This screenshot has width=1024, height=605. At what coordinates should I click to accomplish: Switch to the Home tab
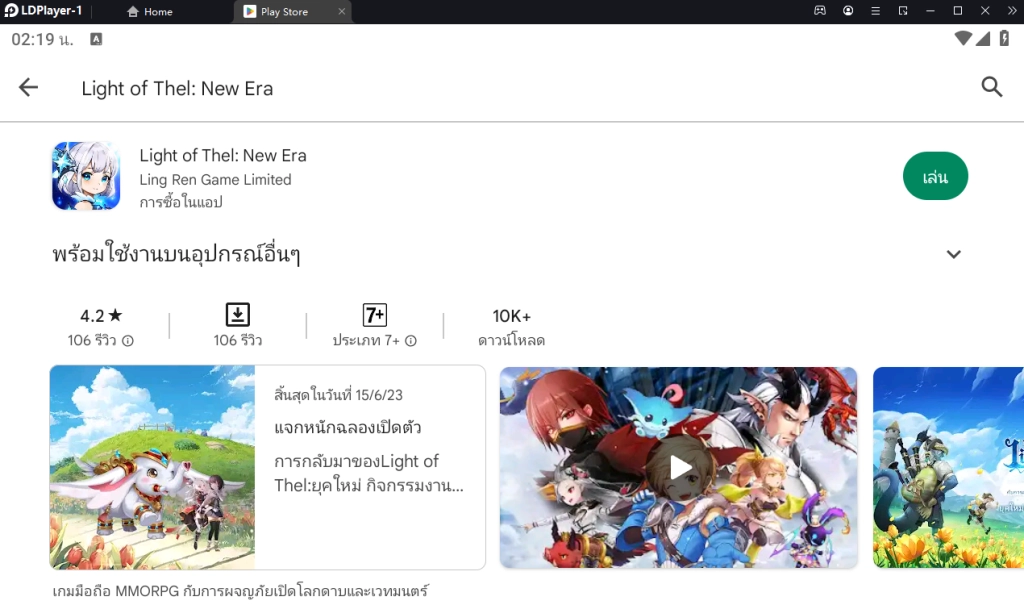coord(150,11)
